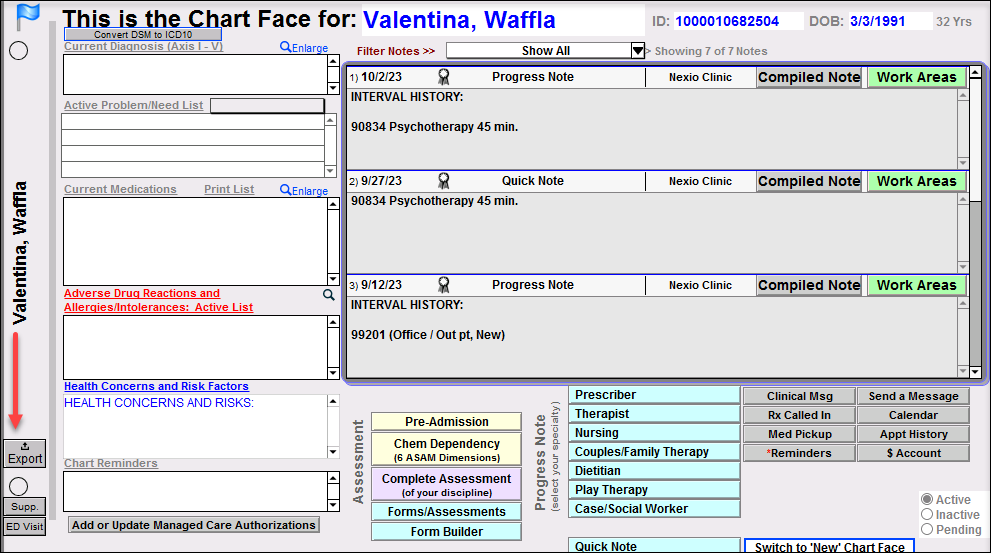Click the ribbon icon on the 9/27/23 note
Screen dimensions: 991x553
coord(444,181)
